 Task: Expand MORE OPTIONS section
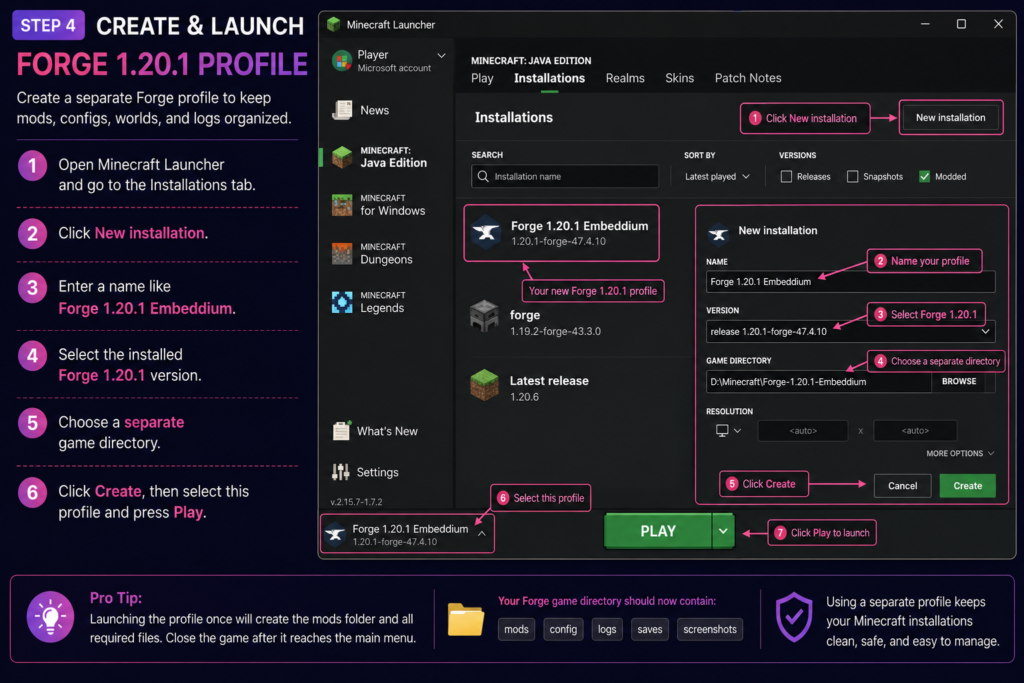click(x=960, y=453)
